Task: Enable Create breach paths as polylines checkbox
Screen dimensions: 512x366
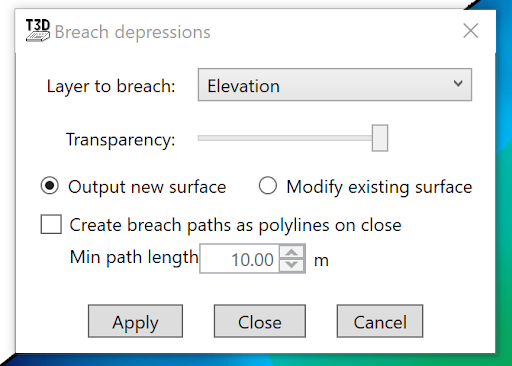Action: click(51, 224)
